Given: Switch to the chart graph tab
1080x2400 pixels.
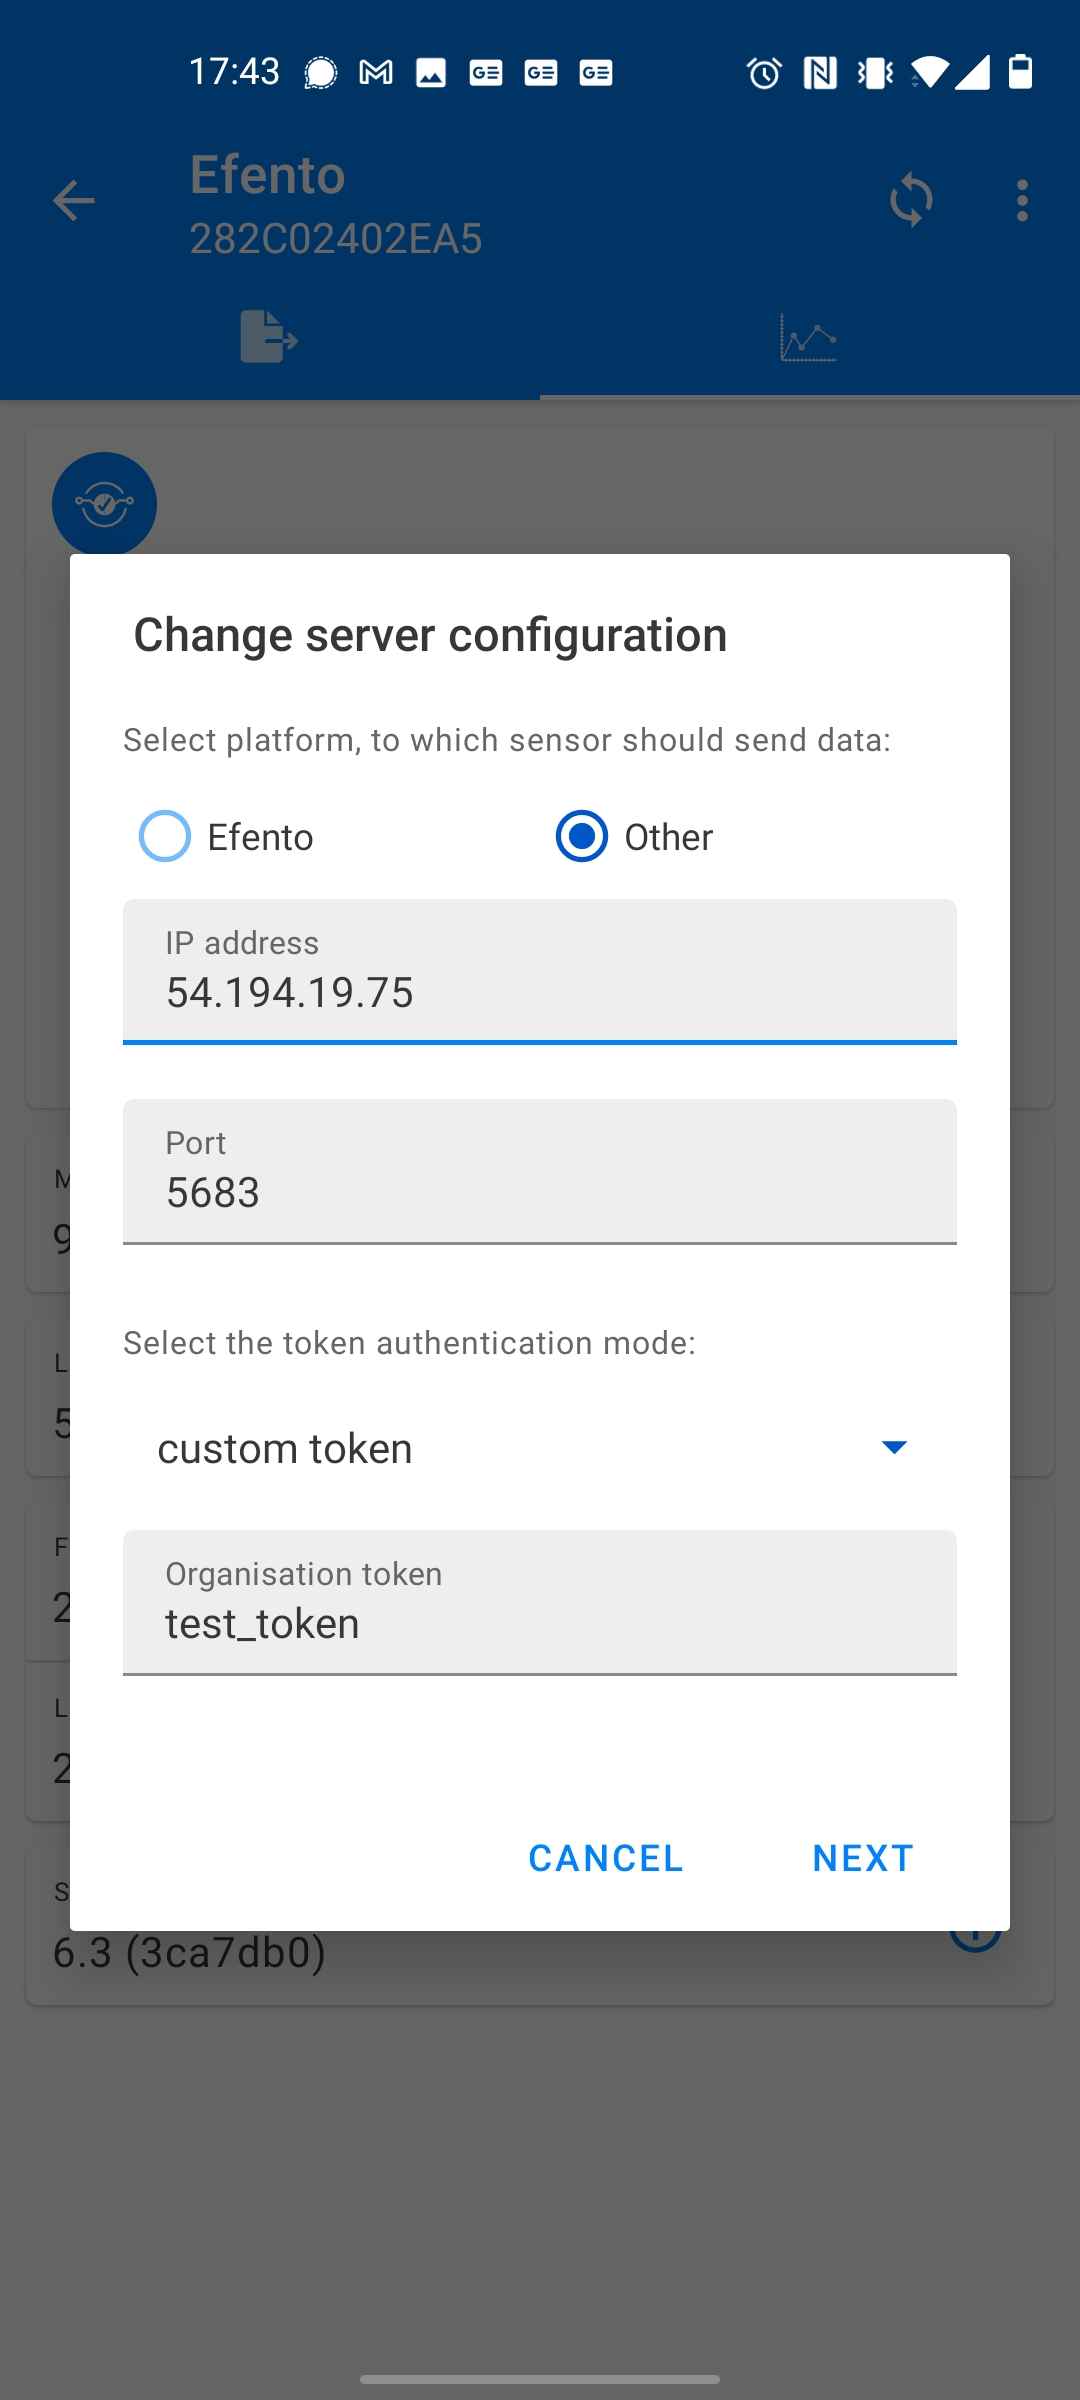Looking at the screenshot, I should point(808,338).
